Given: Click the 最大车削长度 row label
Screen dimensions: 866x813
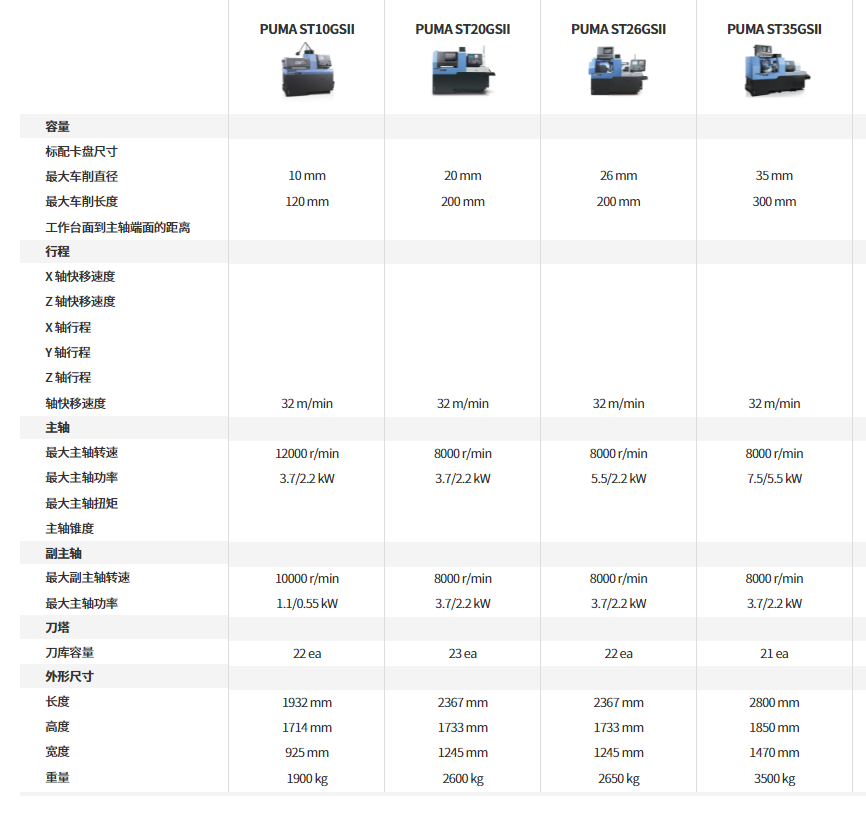Looking at the screenshot, I should (82, 202).
